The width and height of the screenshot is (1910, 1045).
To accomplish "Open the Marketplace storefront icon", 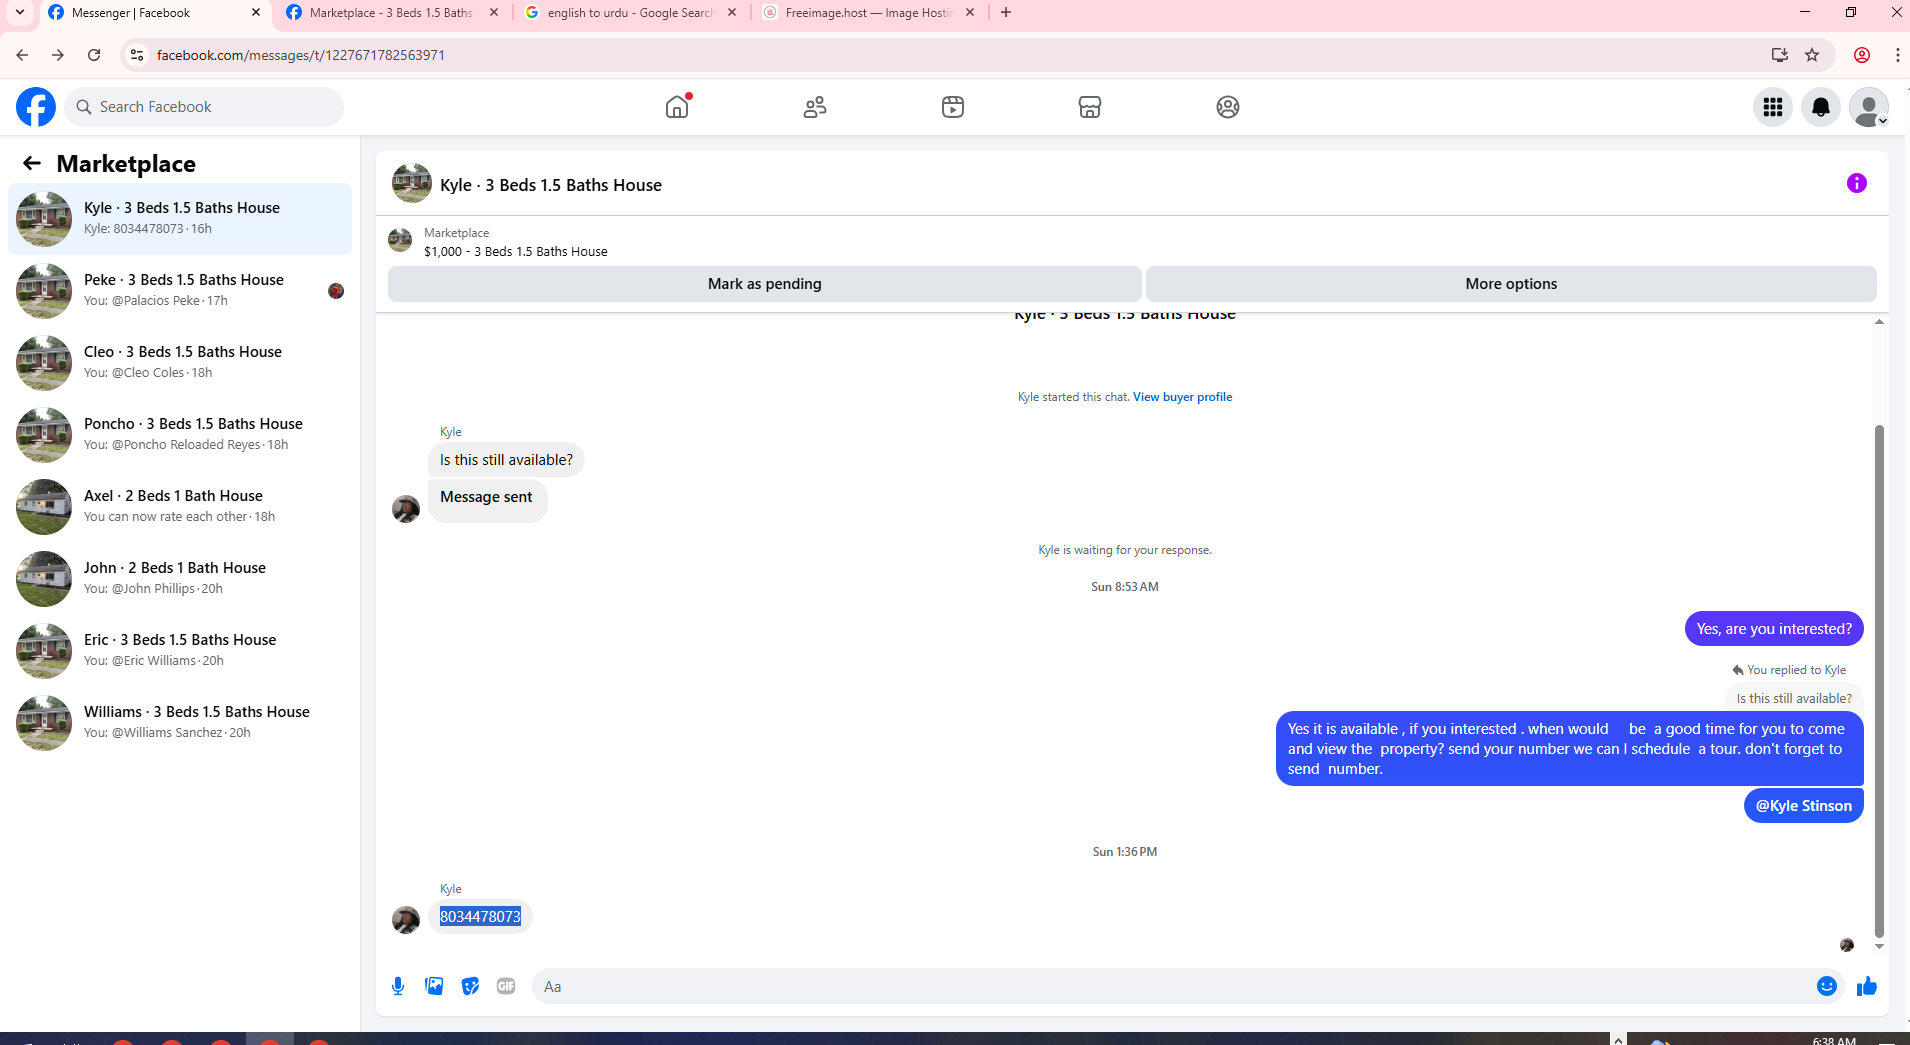I will pyautogui.click(x=1090, y=107).
